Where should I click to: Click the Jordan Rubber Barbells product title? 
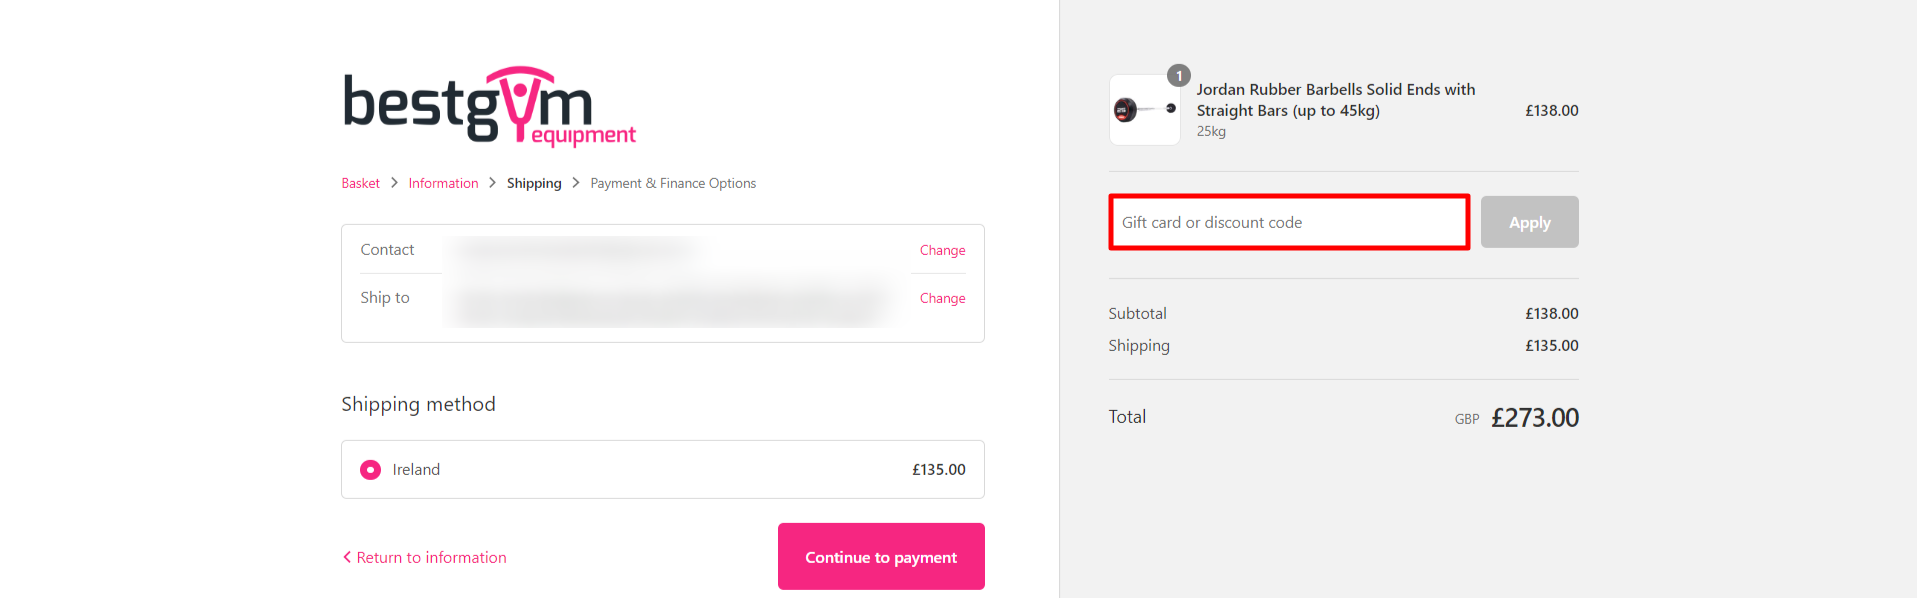(1335, 99)
